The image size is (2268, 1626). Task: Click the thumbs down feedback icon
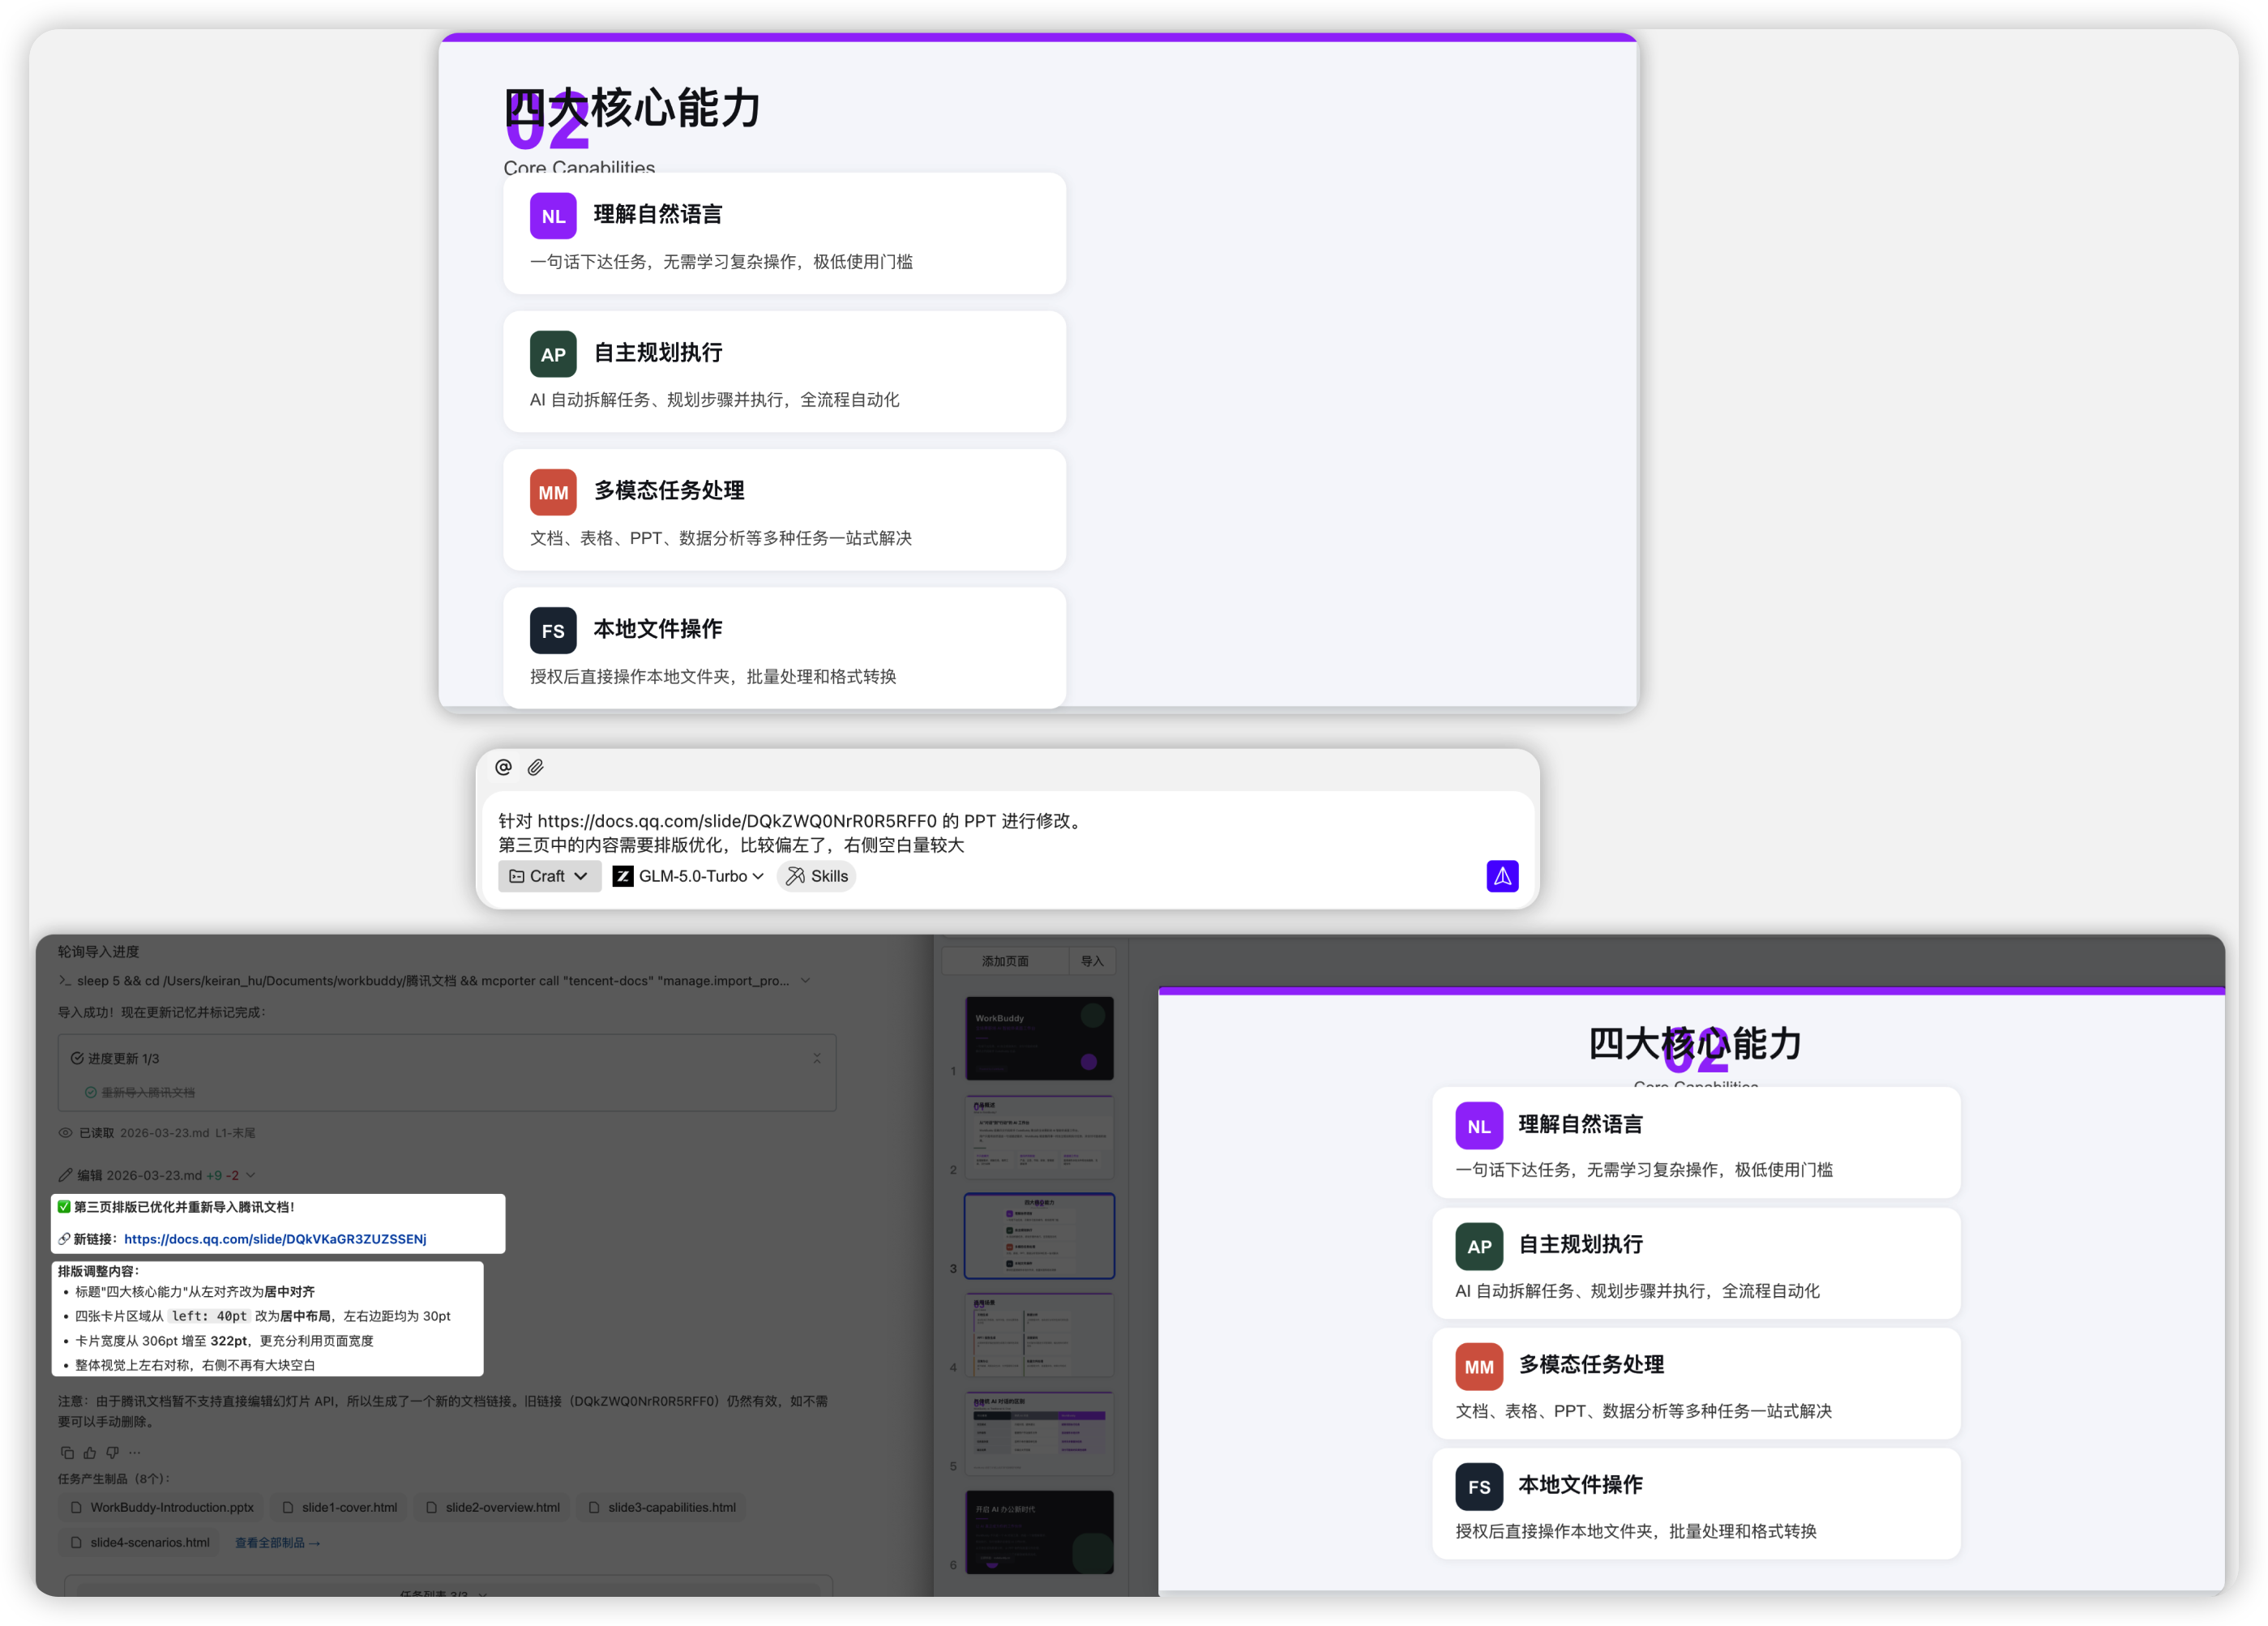(112, 1452)
